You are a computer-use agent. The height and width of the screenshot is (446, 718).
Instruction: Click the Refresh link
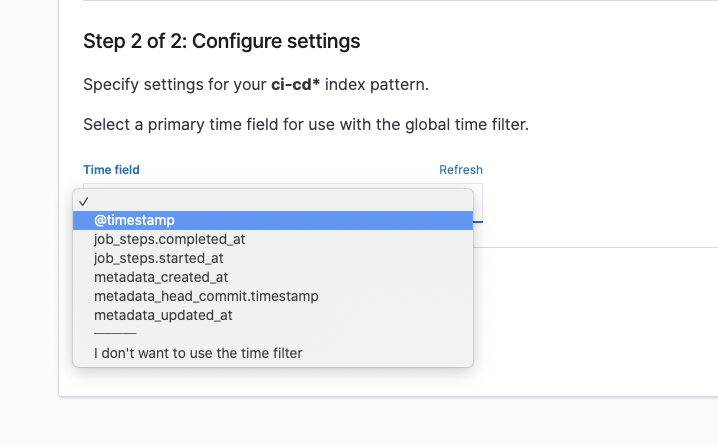click(460, 170)
